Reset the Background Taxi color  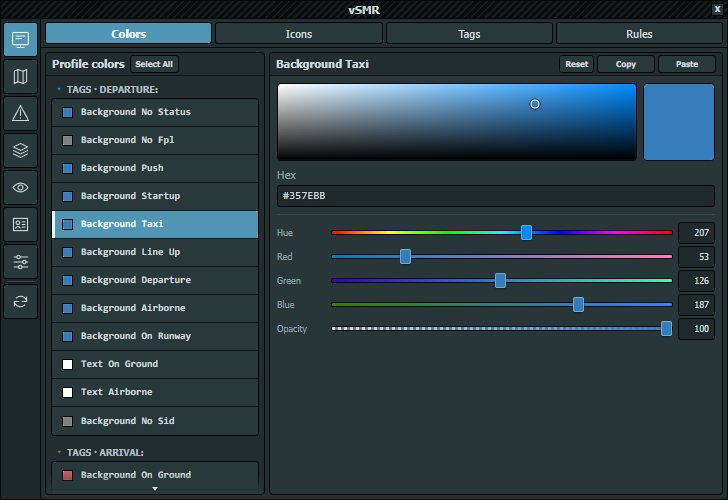(577, 64)
